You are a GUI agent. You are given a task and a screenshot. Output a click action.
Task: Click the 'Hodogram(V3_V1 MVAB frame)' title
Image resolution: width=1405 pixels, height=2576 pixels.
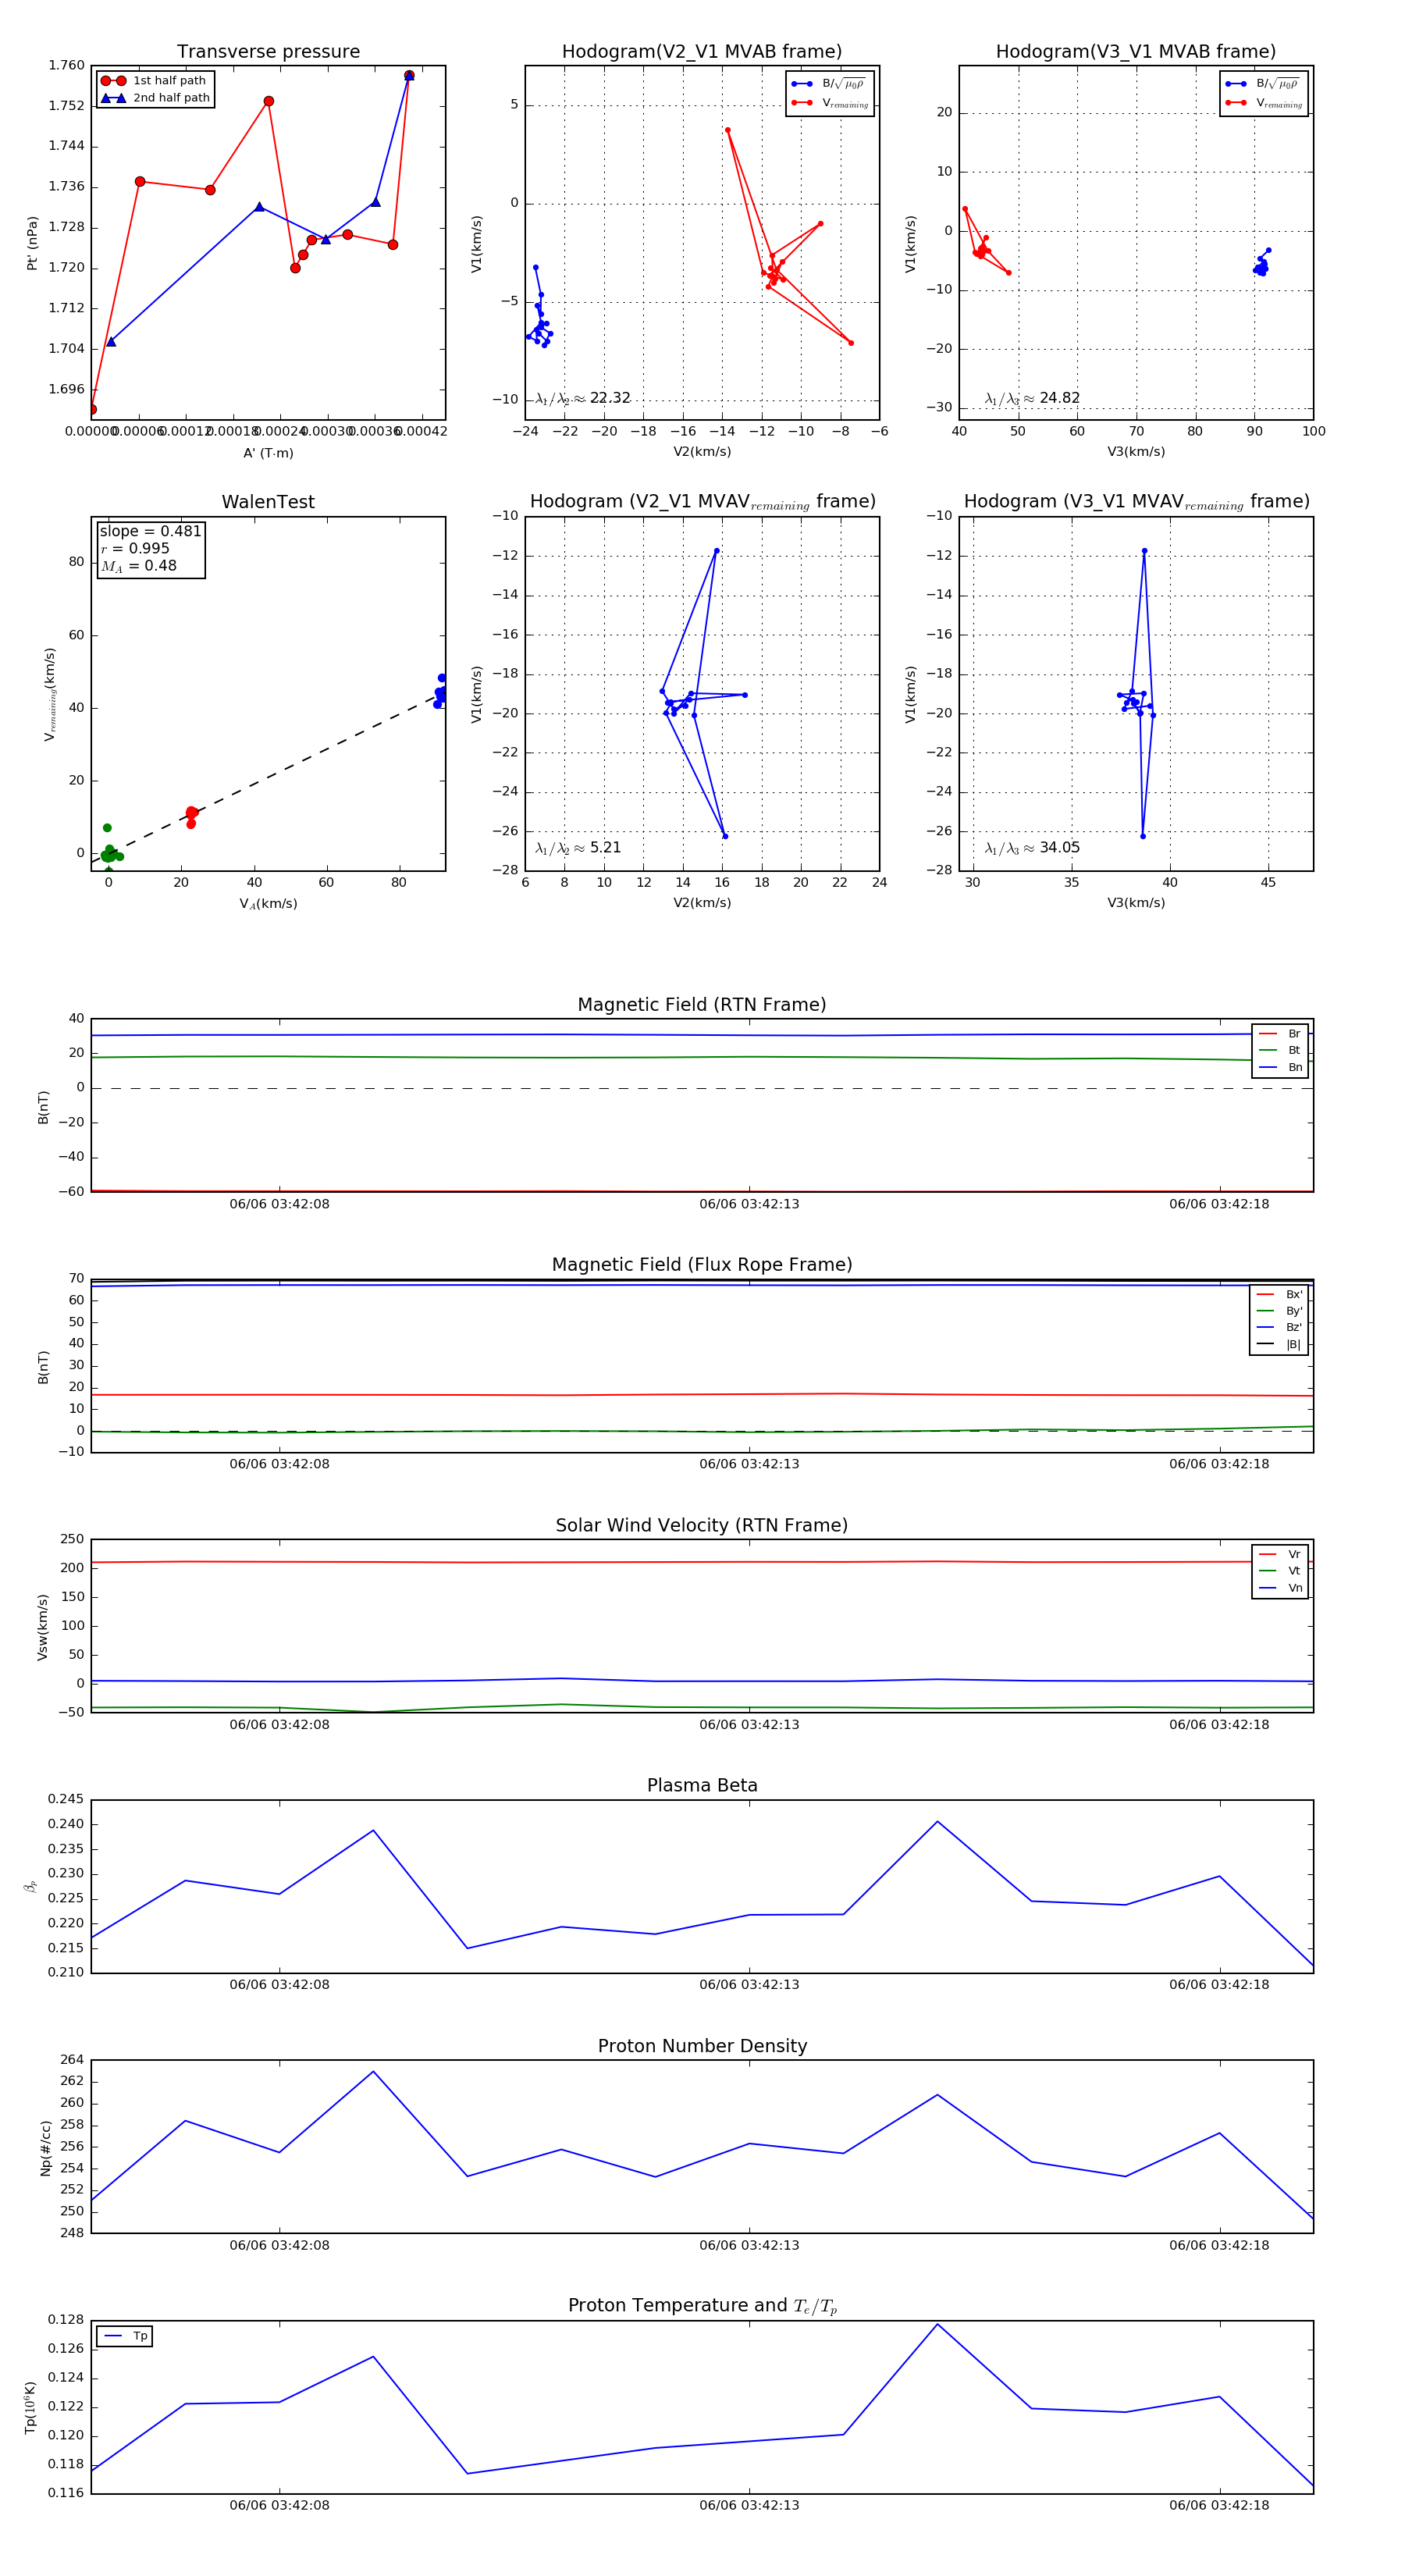tap(1136, 51)
